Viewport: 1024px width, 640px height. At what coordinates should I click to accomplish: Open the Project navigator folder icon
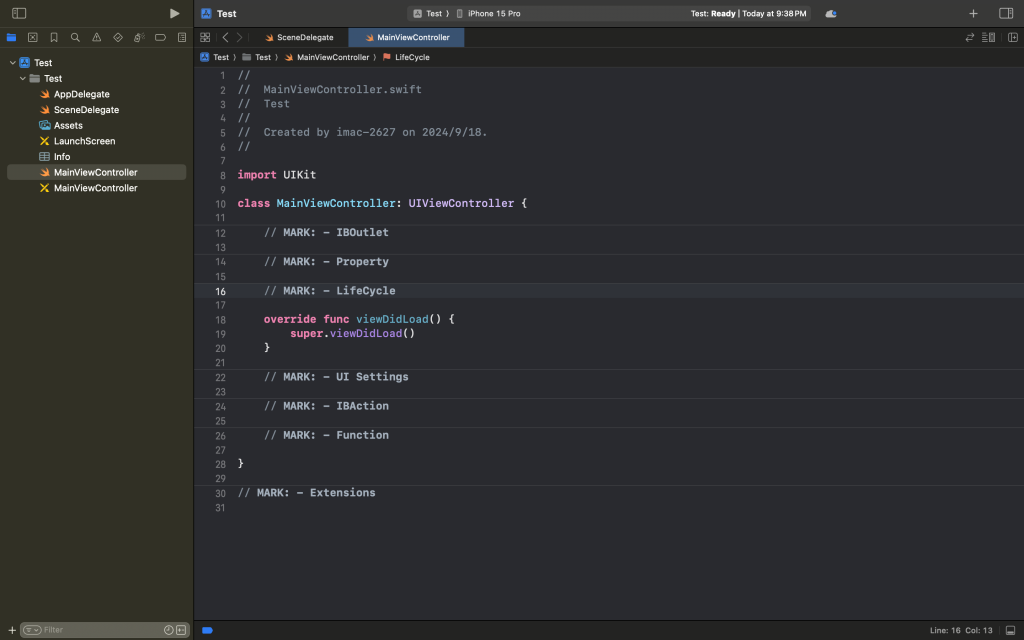pyautogui.click(x=11, y=37)
